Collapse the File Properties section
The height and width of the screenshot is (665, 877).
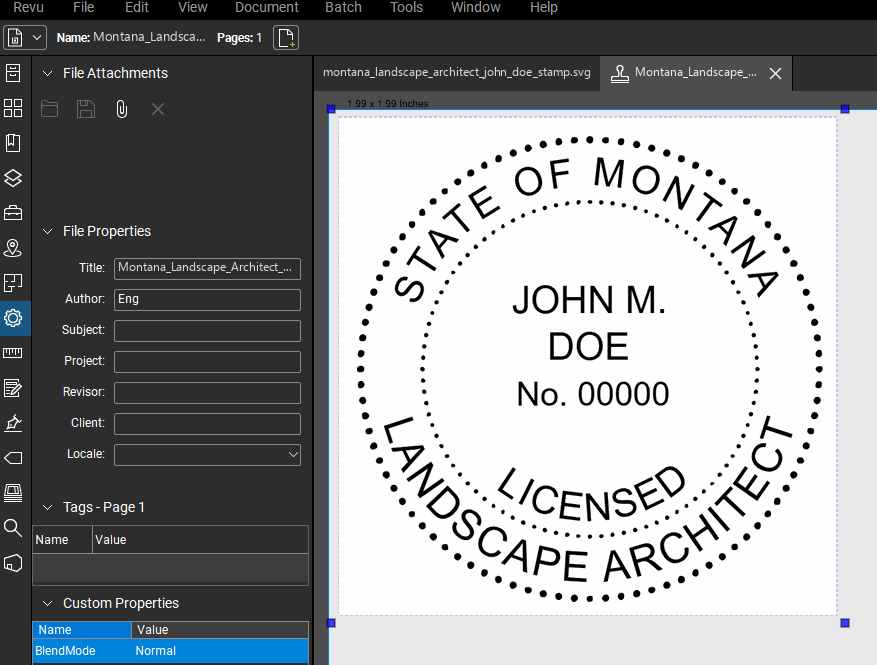tap(48, 232)
